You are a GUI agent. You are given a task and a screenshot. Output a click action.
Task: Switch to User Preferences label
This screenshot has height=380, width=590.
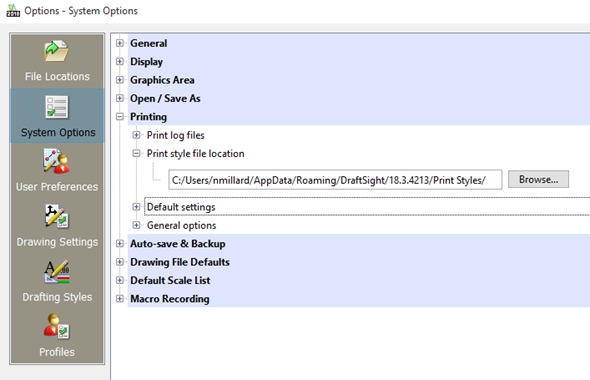pyautogui.click(x=57, y=187)
